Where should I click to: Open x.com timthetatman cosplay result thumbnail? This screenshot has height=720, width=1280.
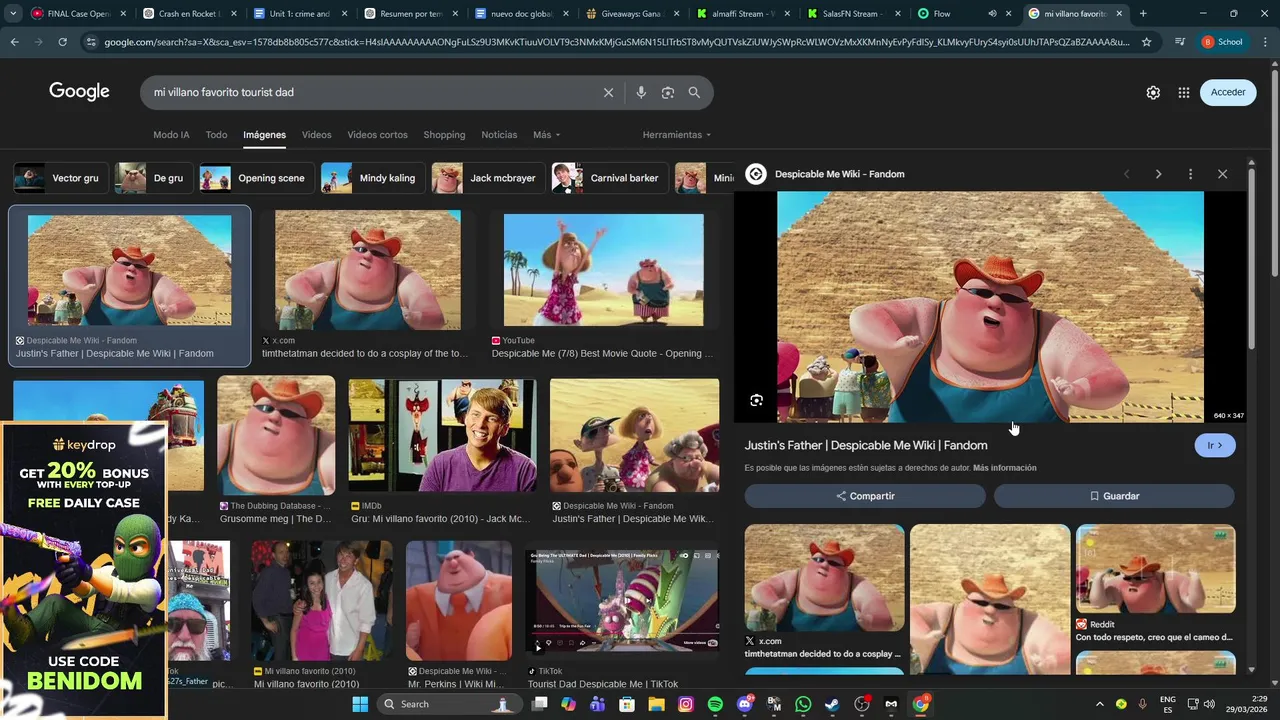point(368,270)
